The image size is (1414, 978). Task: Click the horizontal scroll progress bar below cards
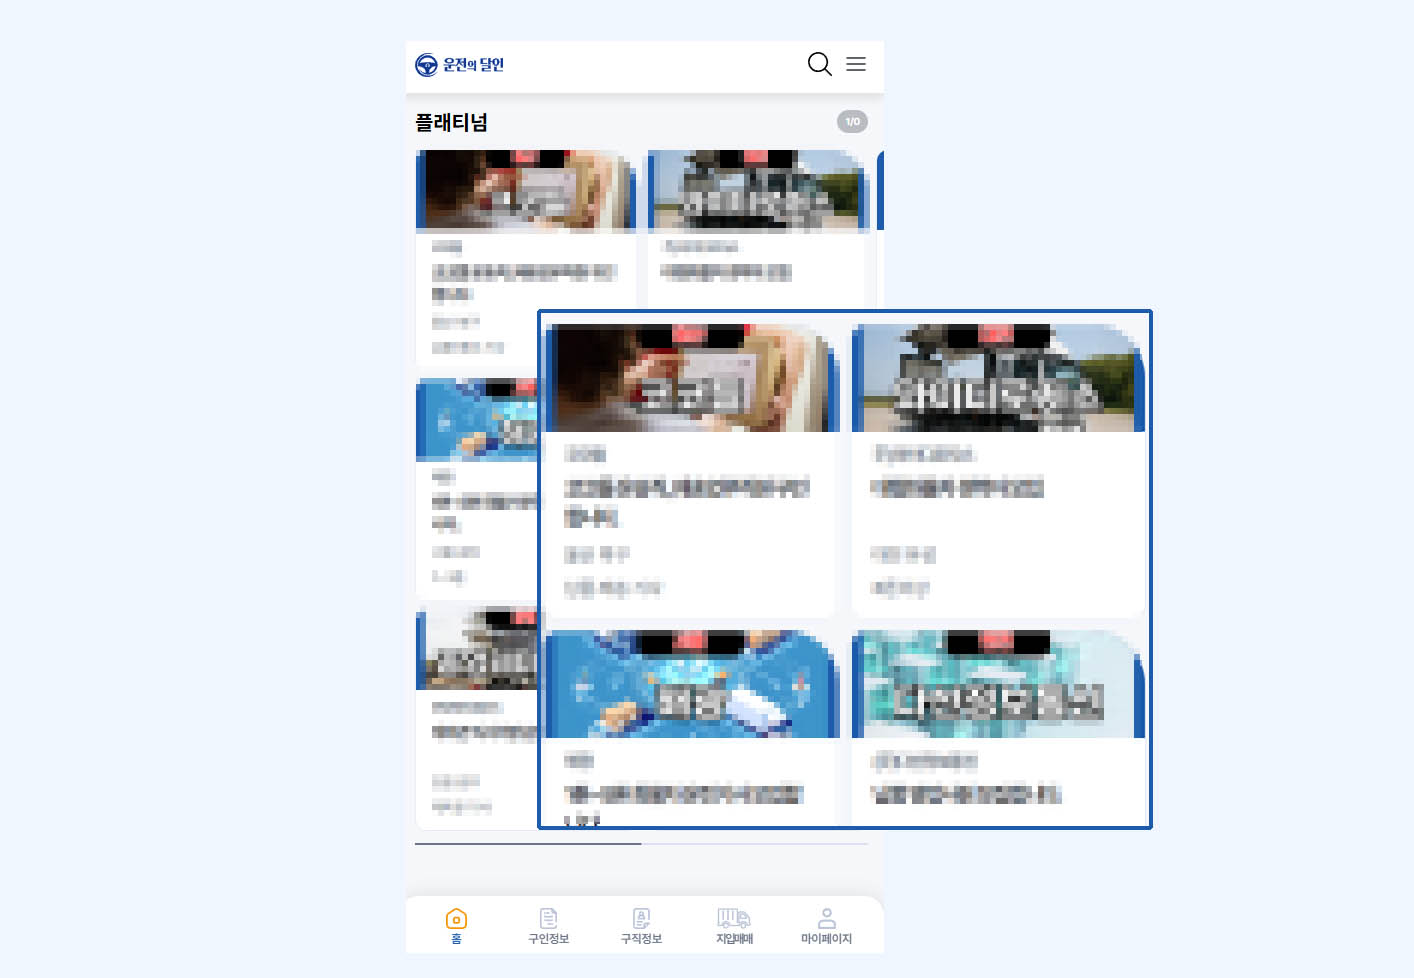(x=641, y=844)
